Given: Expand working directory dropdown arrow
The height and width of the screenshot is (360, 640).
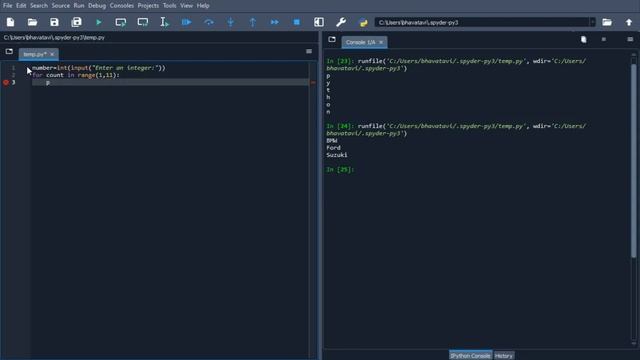Looking at the screenshot, I should pos(592,22).
